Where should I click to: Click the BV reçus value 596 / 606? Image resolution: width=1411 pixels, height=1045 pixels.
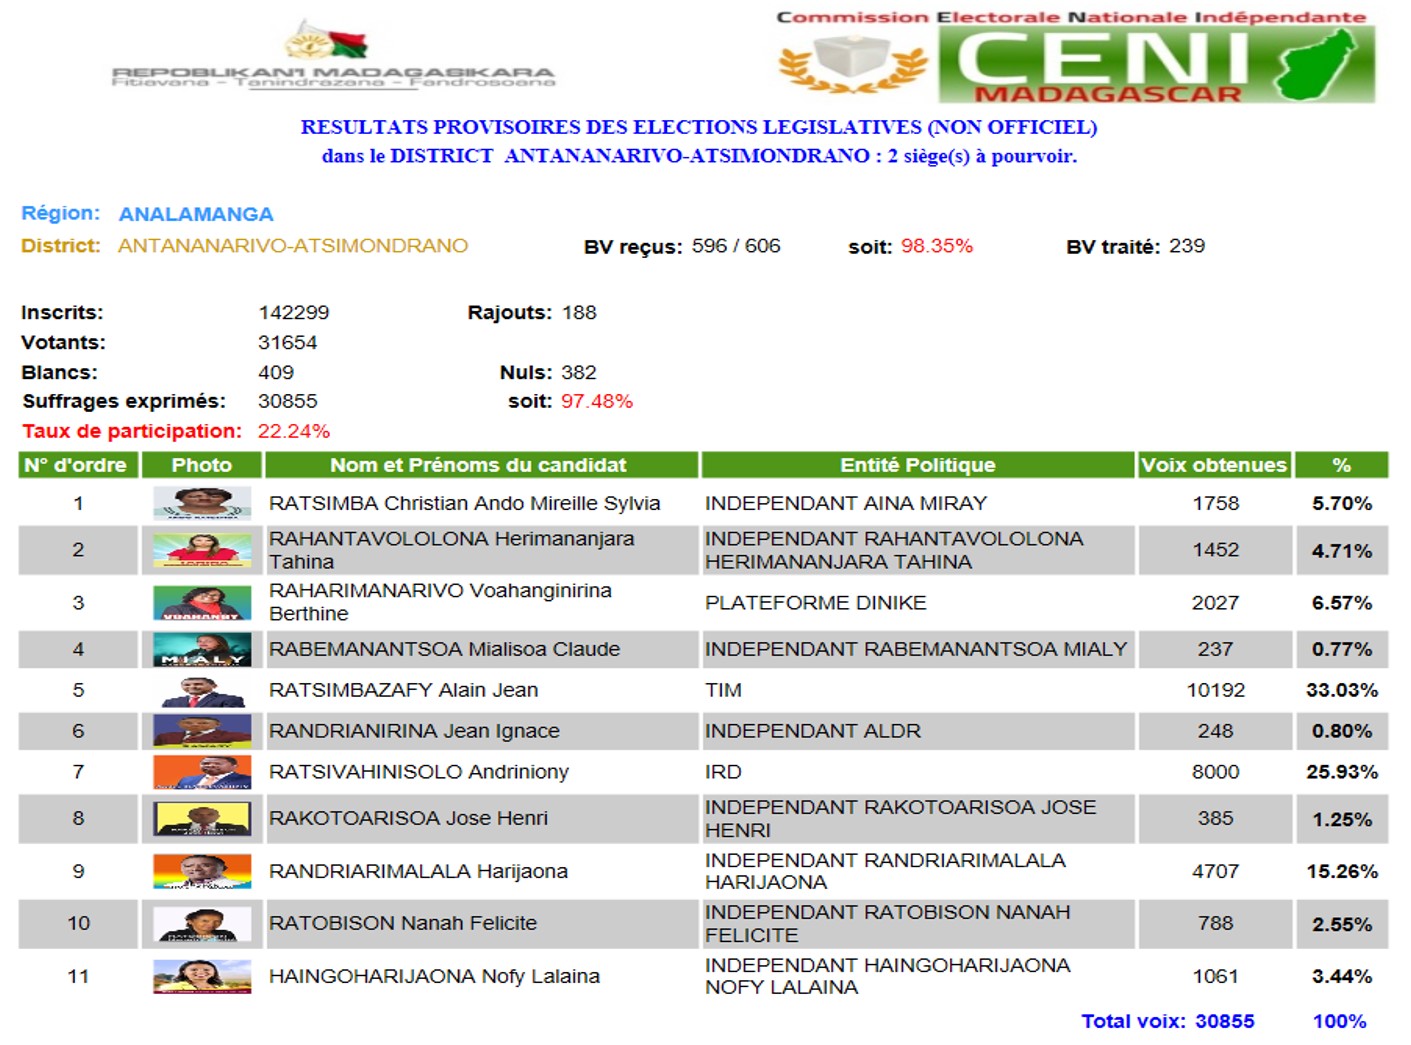tap(736, 246)
